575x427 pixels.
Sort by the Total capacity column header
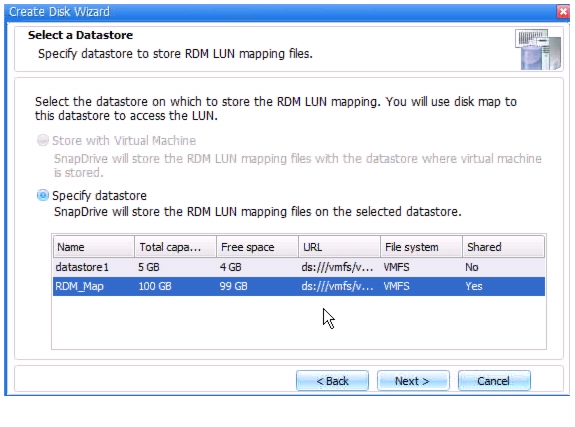(x=175, y=247)
